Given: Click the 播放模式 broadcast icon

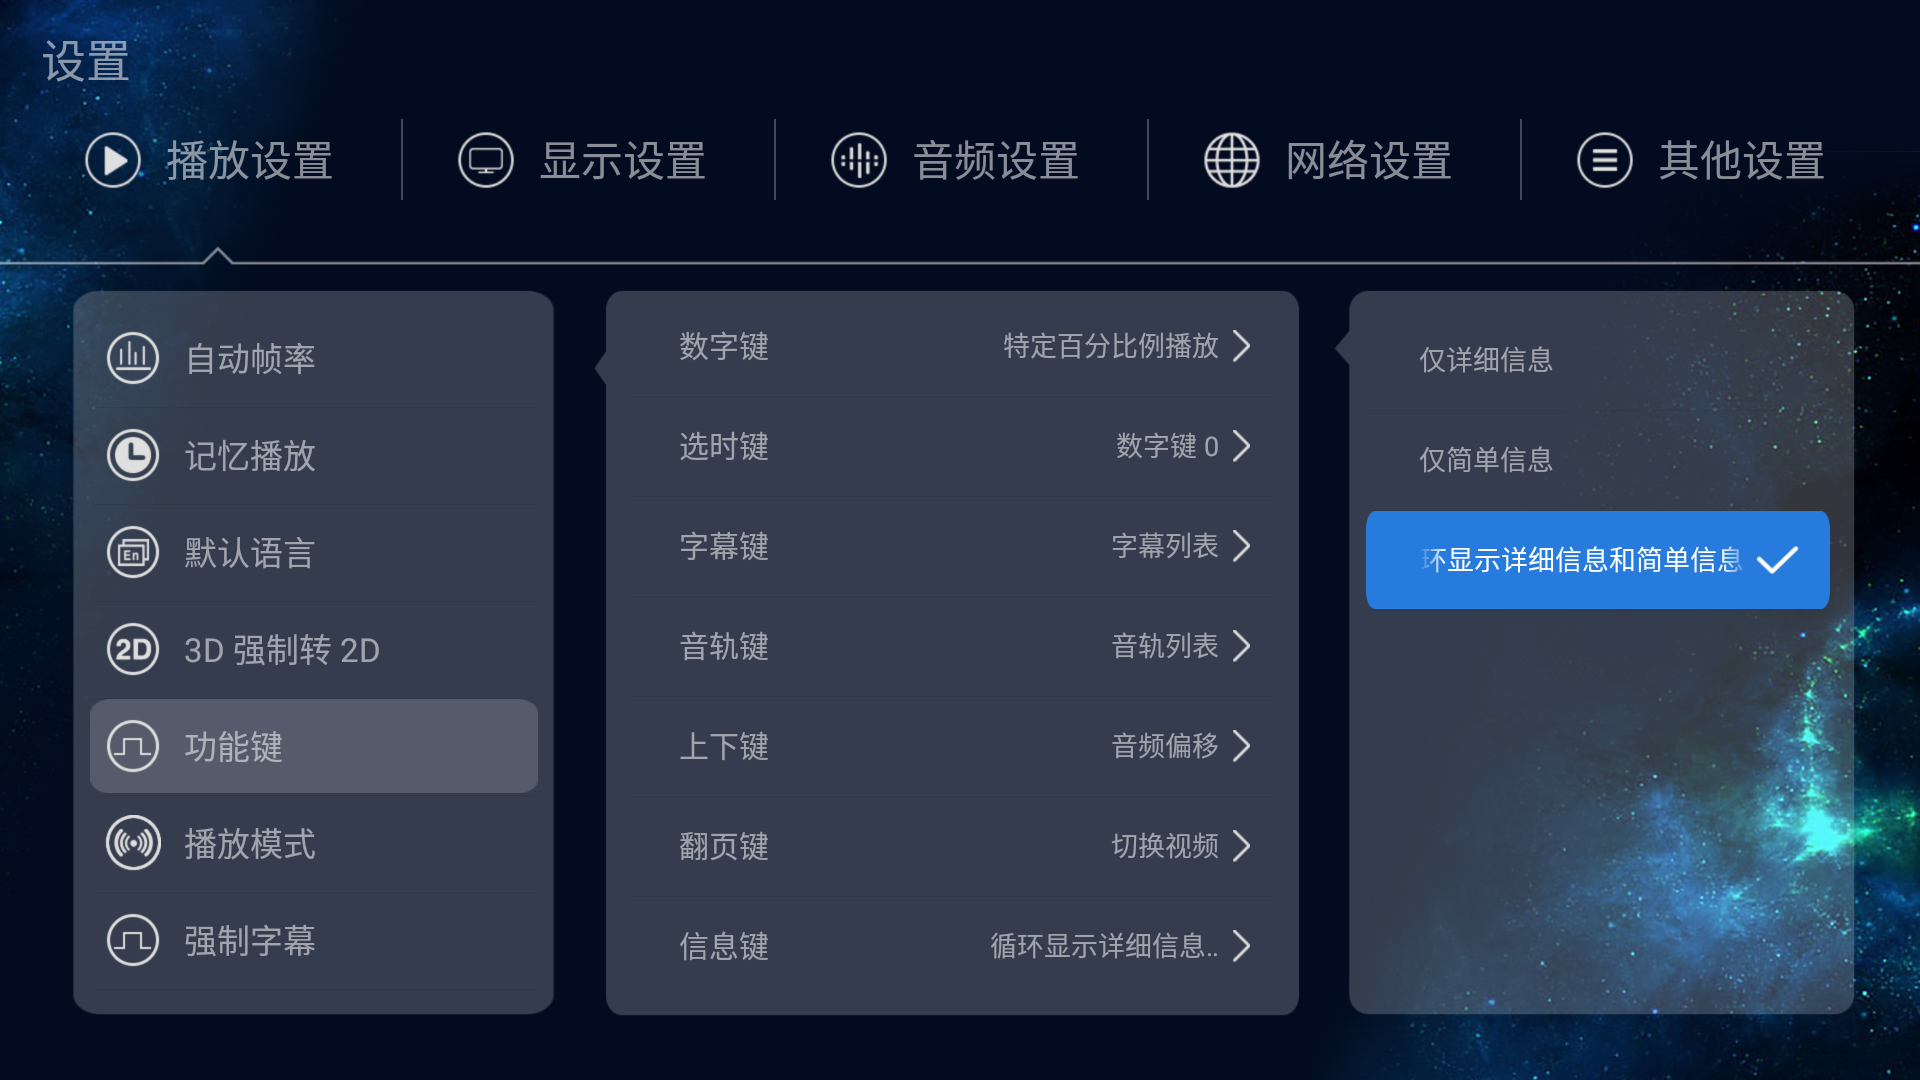Looking at the screenshot, I should pyautogui.click(x=133, y=843).
